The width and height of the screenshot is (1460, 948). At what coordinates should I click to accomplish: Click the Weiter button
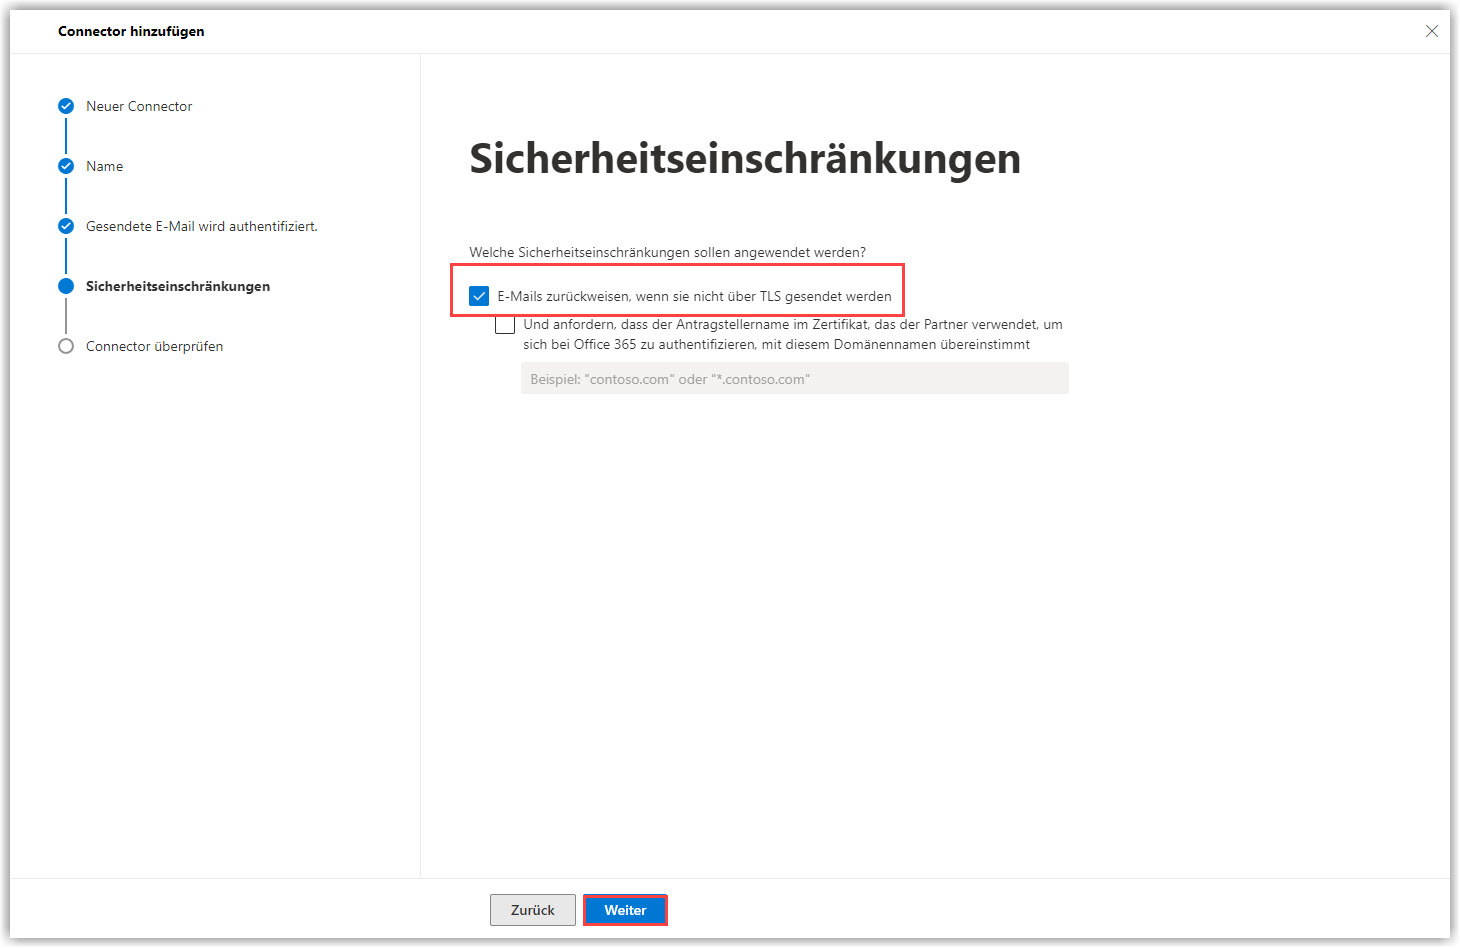[625, 910]
